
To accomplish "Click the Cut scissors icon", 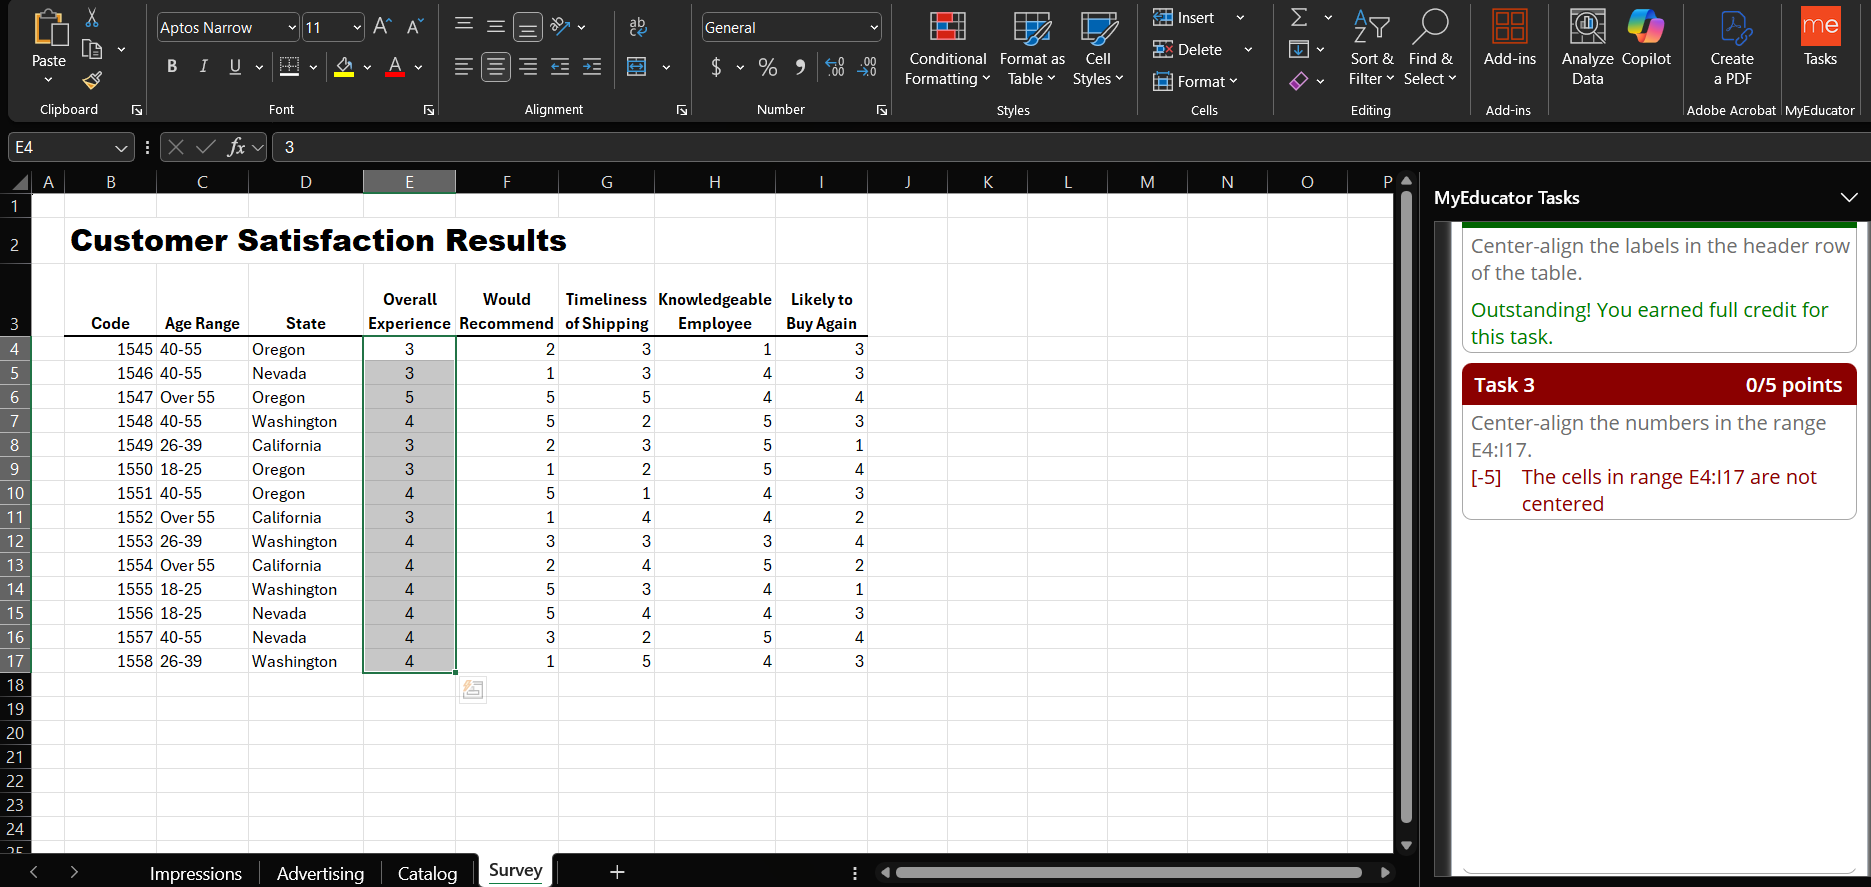I will [92, 18].
